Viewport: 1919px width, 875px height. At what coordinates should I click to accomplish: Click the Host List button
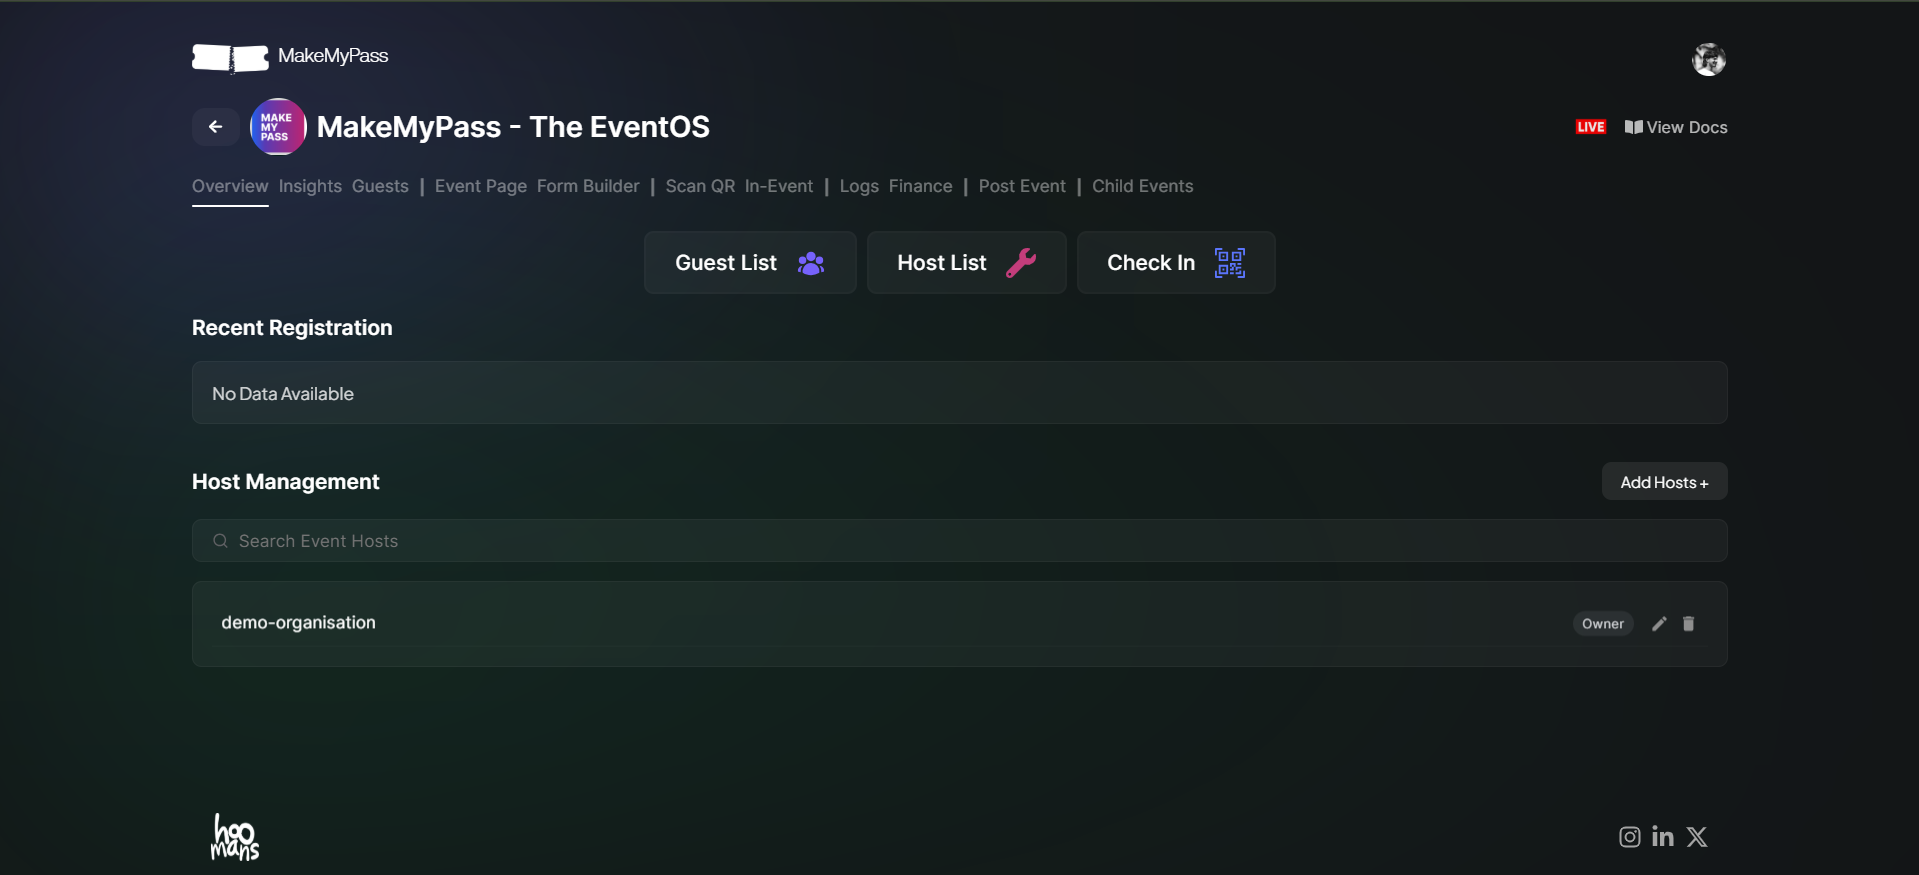pyautogui.click(x=966, y=263)
